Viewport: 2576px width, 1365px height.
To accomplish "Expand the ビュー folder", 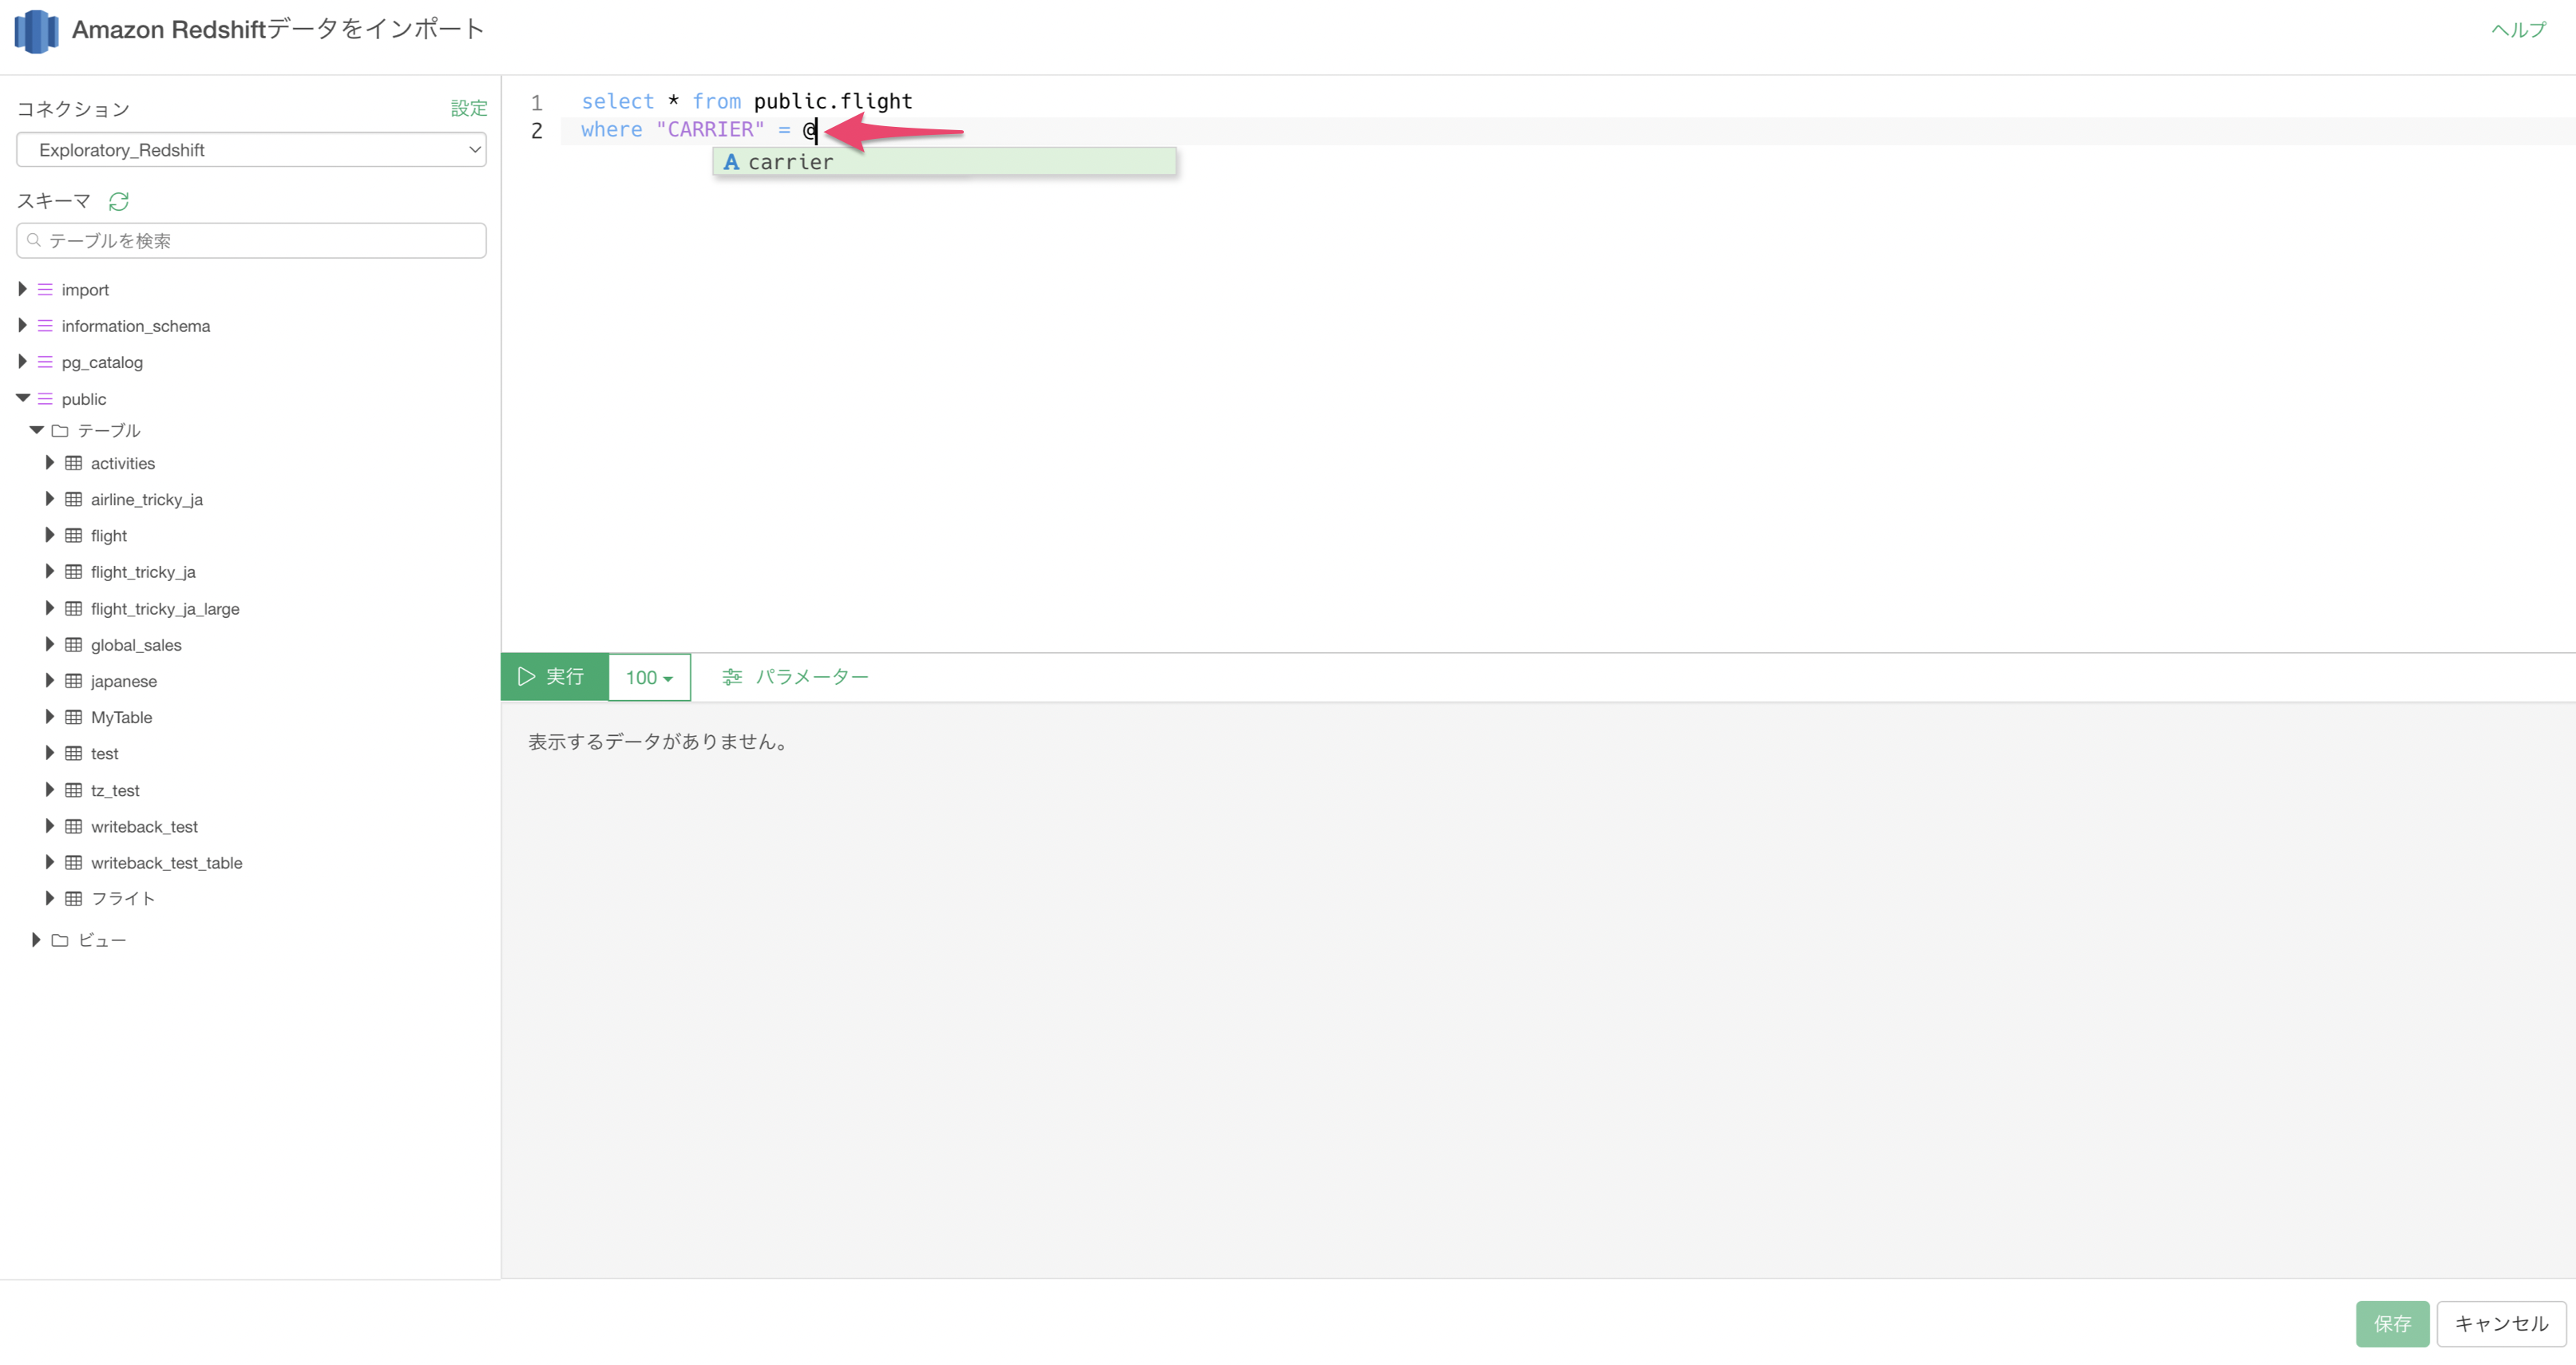I will (36, 940).
